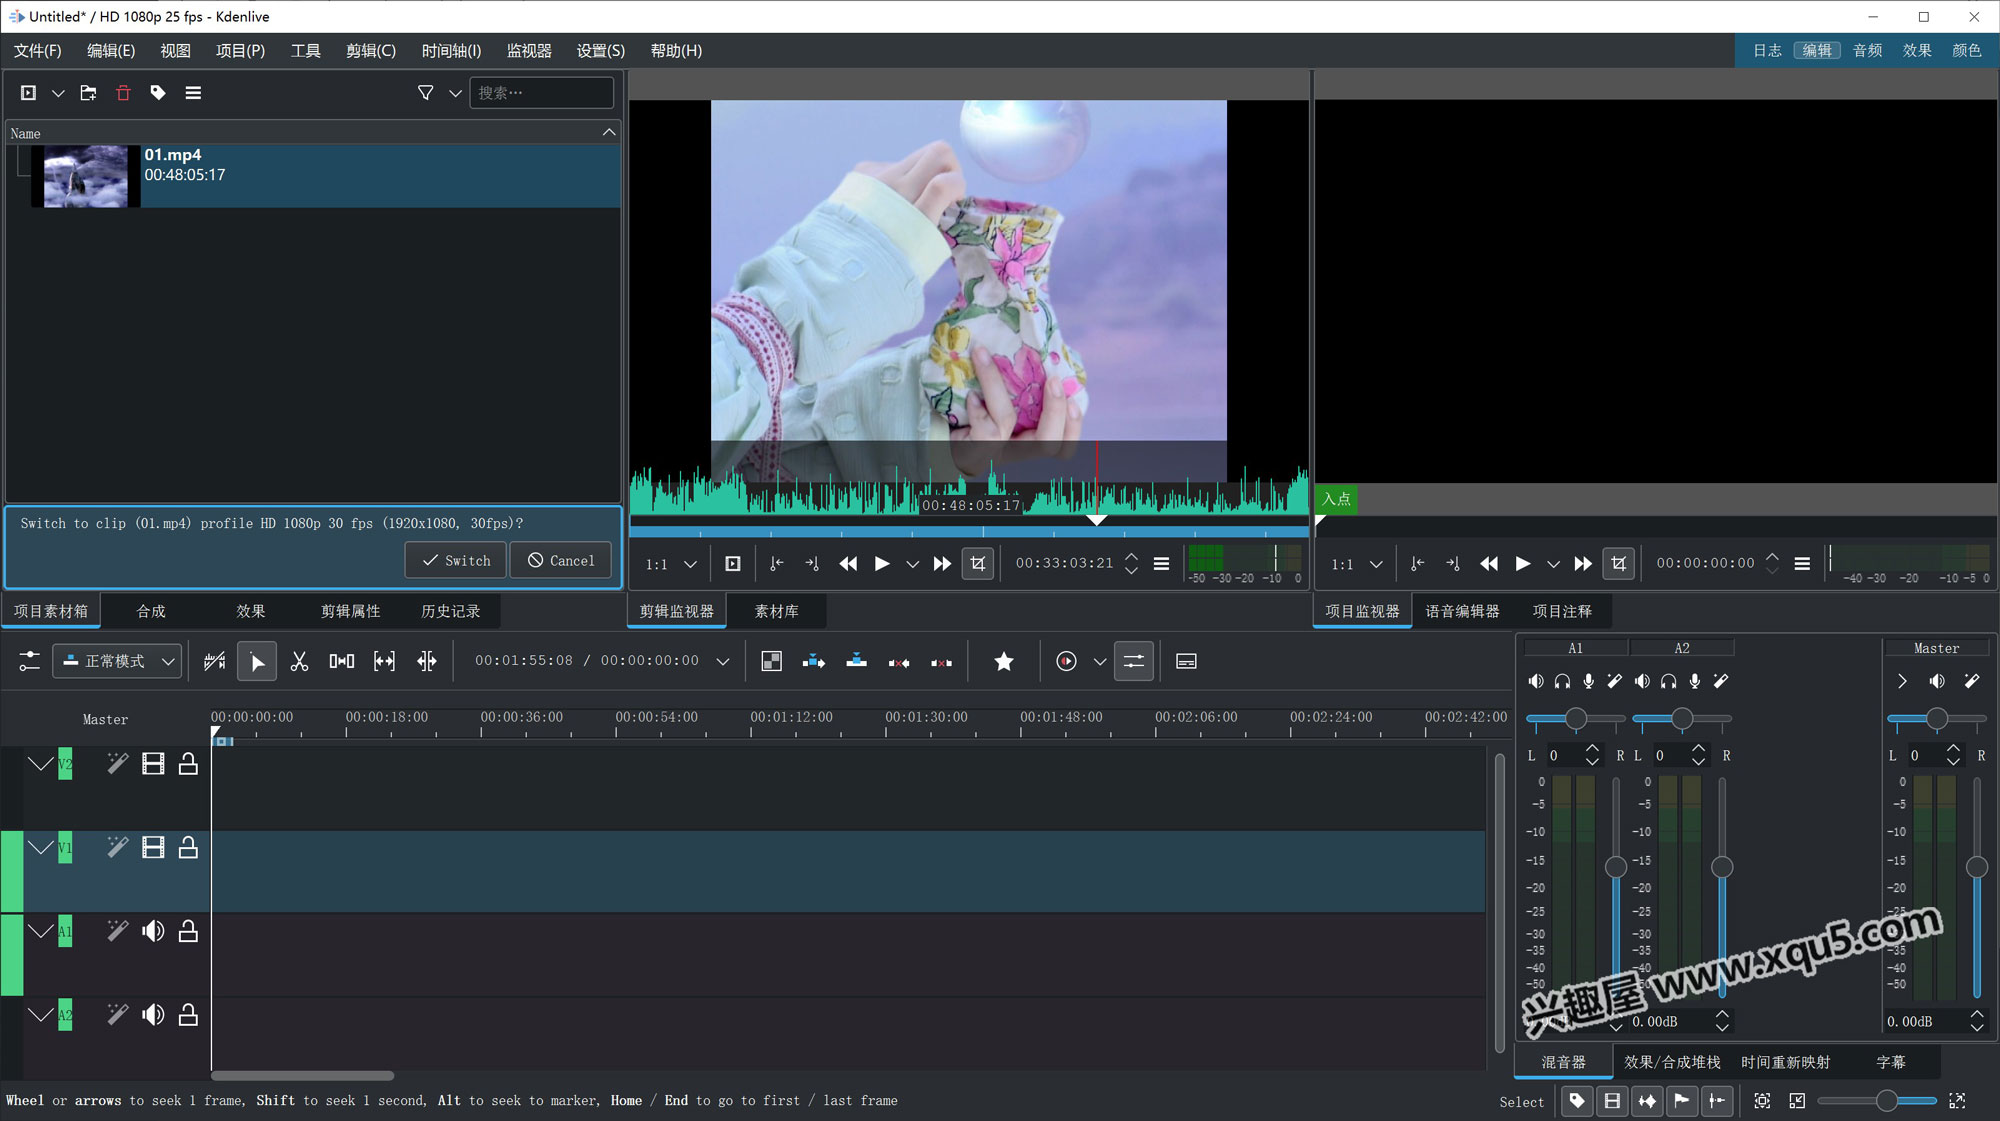Mute audio track A2 in timeline

click(x=153, y=1015)
